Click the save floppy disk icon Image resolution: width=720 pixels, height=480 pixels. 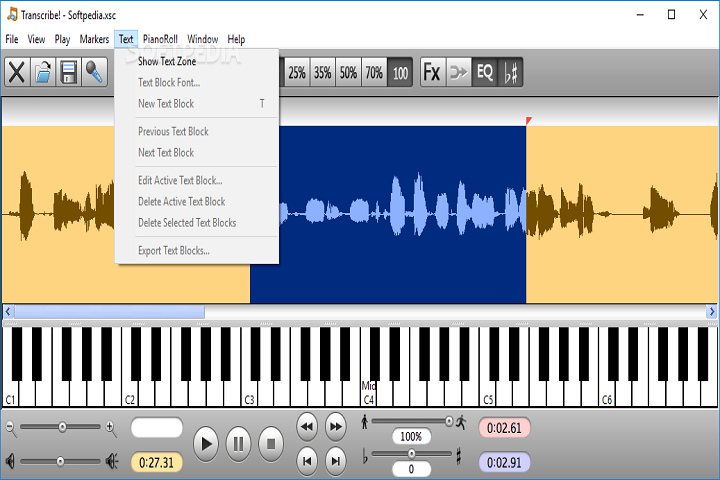point(69,73)
